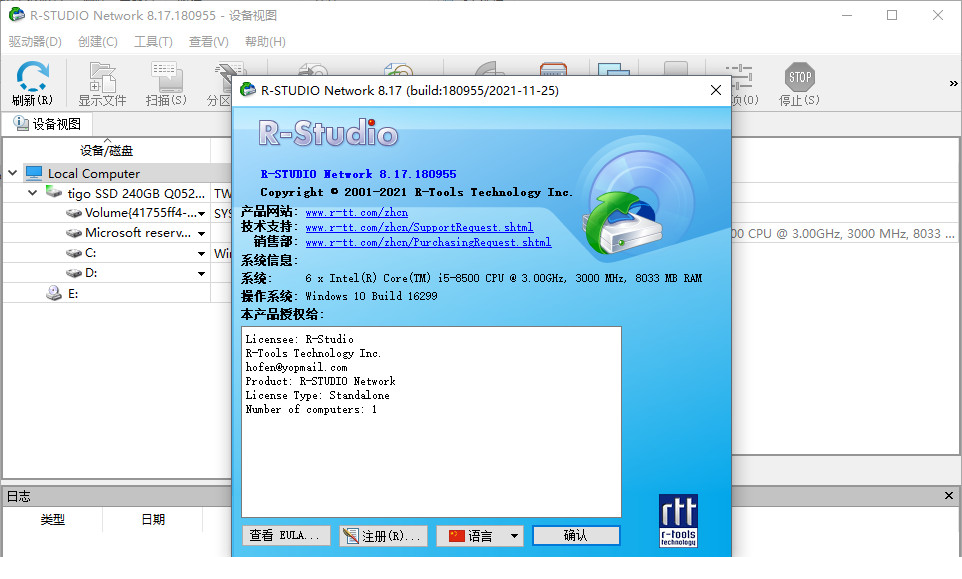Click the Stop (停止) toolbar icon
Screen dimensions: 962x579
coord(799,84)
